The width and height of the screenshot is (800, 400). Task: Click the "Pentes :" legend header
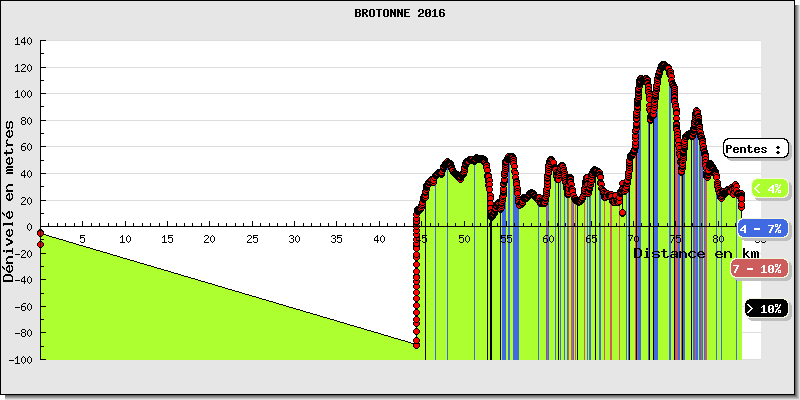point(754,149)
